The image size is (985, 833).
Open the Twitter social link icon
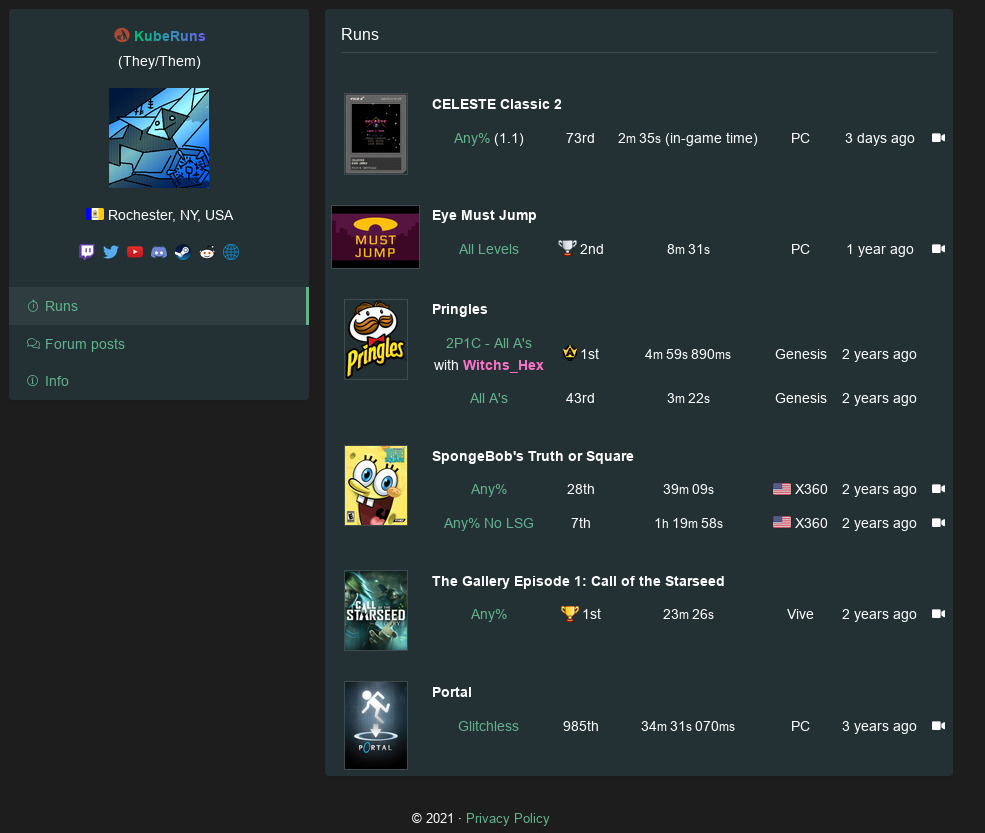click(111, 252)
